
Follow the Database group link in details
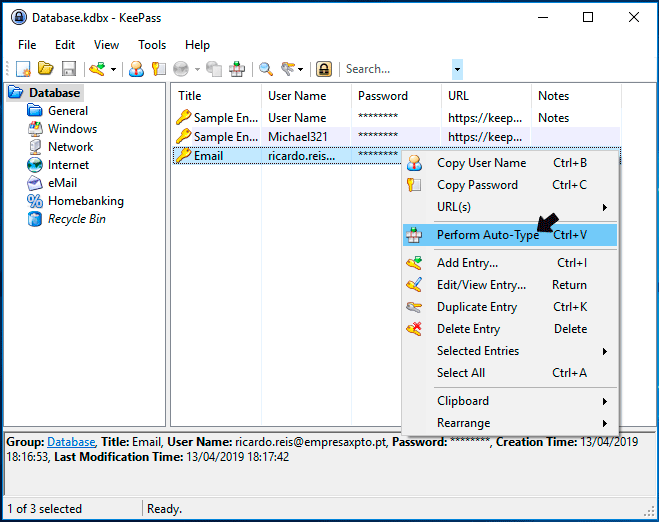tap(71, 442)
